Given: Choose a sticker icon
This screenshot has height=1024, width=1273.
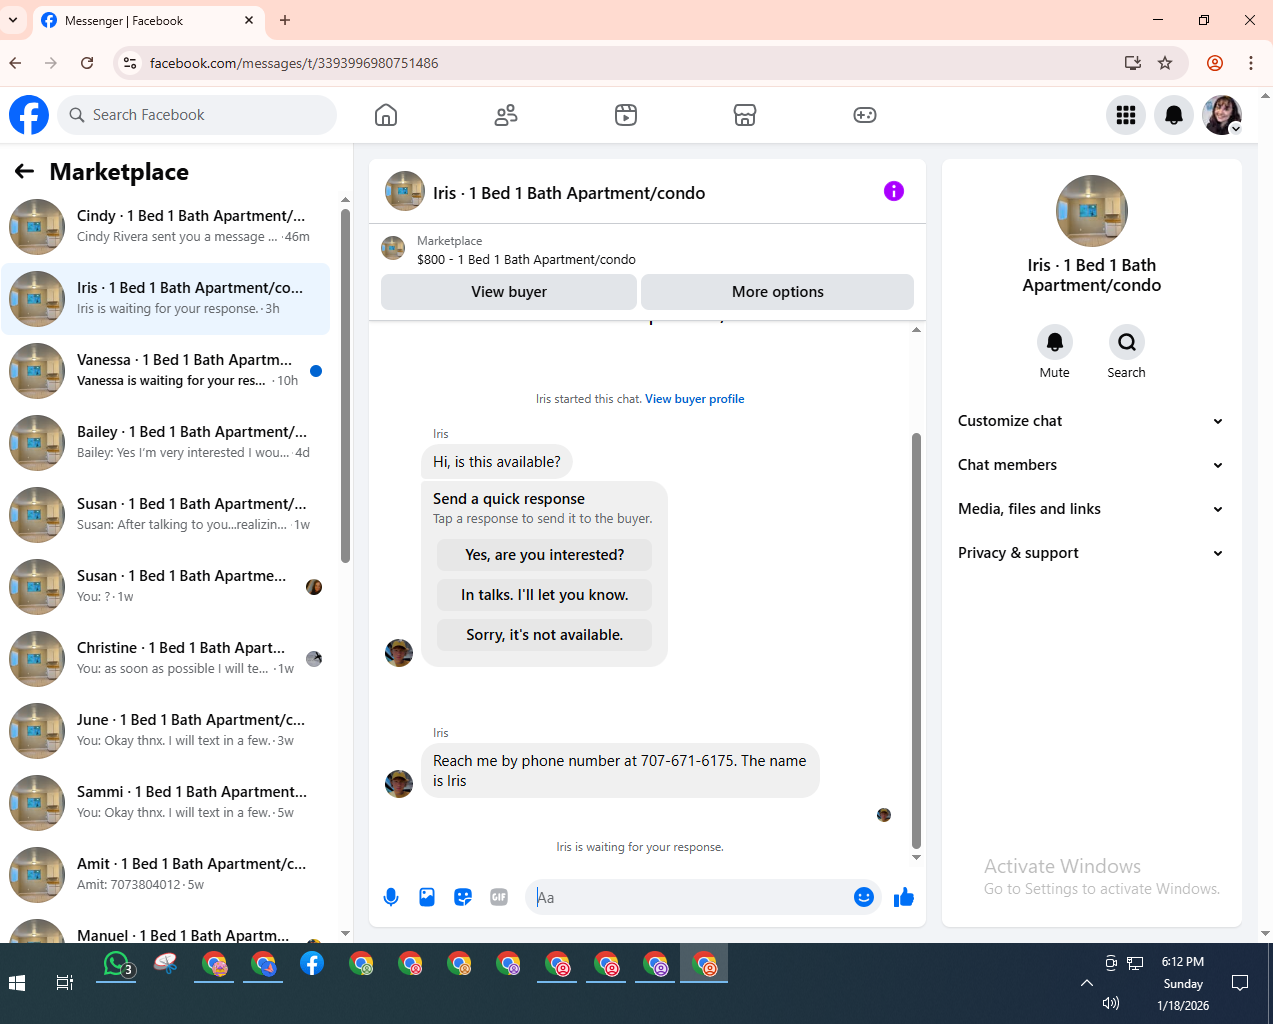Looking at the screenshot, I should click(x=463, y=897).
